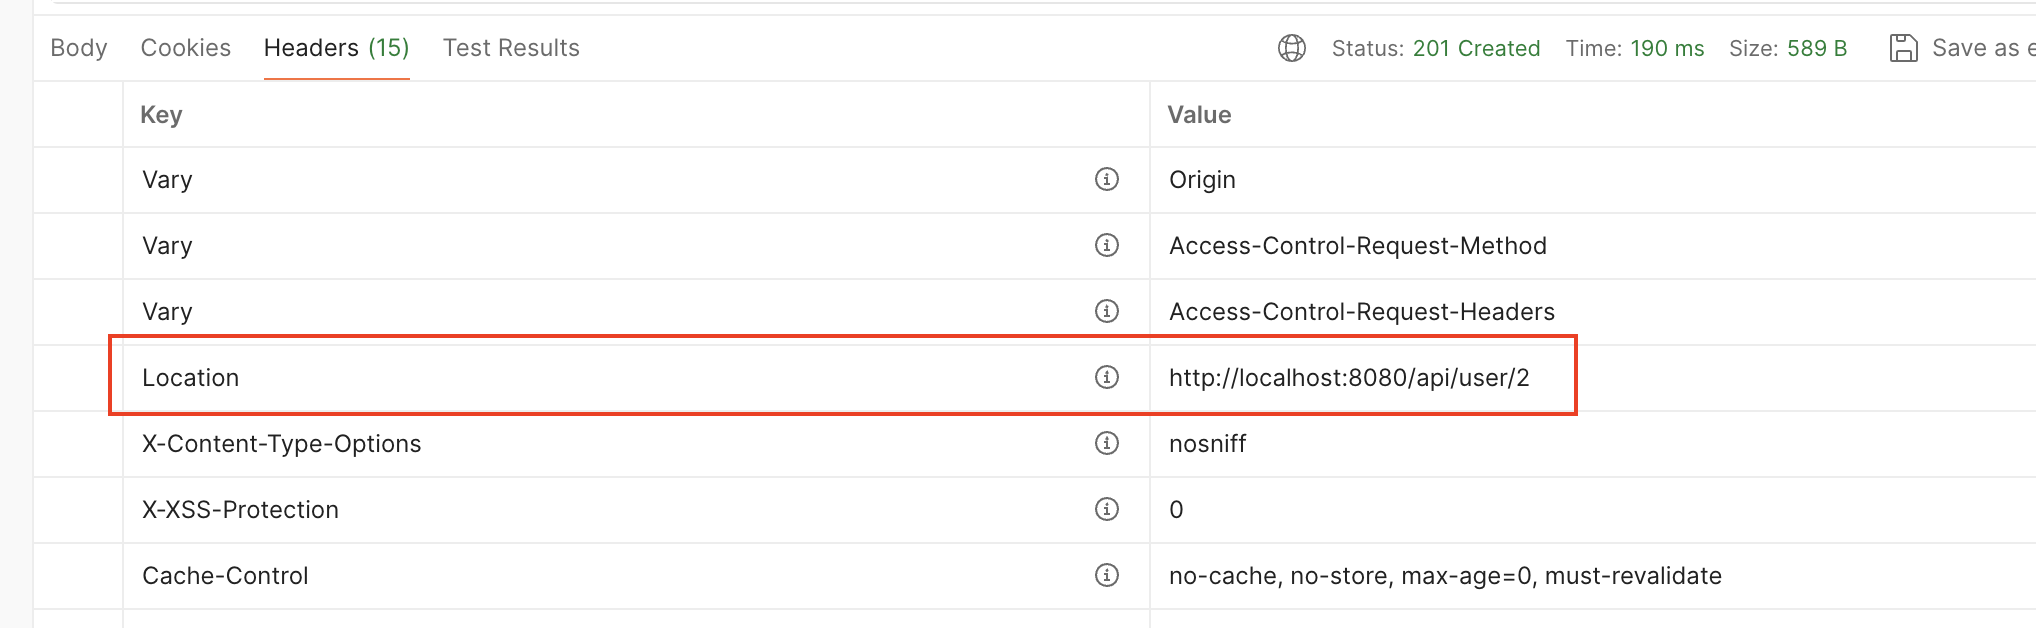Switch to the Test Results tab
Screen dimensions: 2036x628
[x=511, y=47]
